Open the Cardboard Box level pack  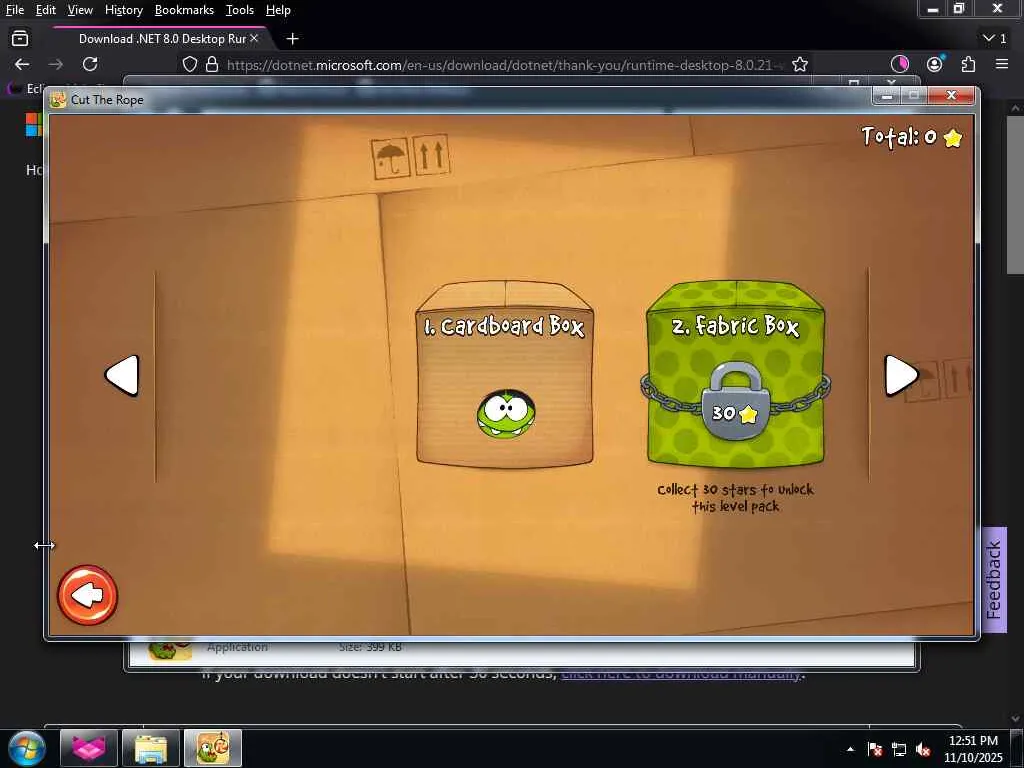505,375
